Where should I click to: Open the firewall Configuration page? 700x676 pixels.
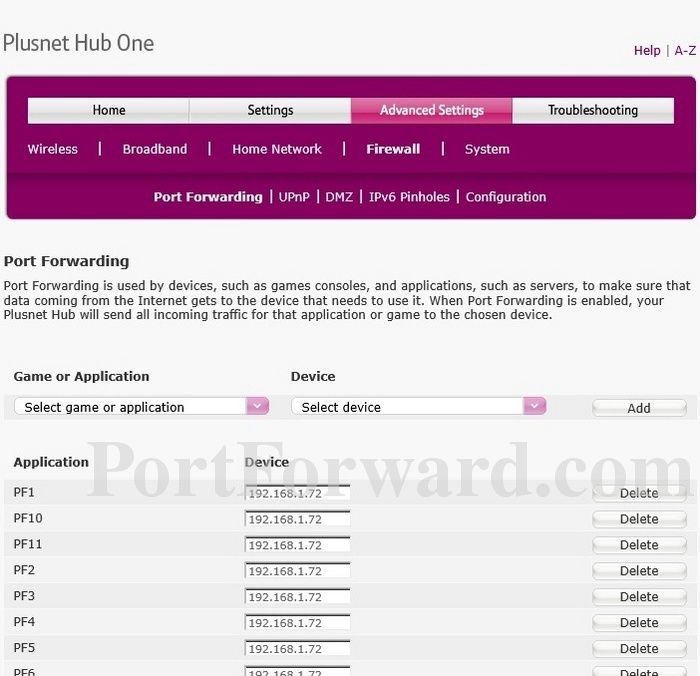506,197
